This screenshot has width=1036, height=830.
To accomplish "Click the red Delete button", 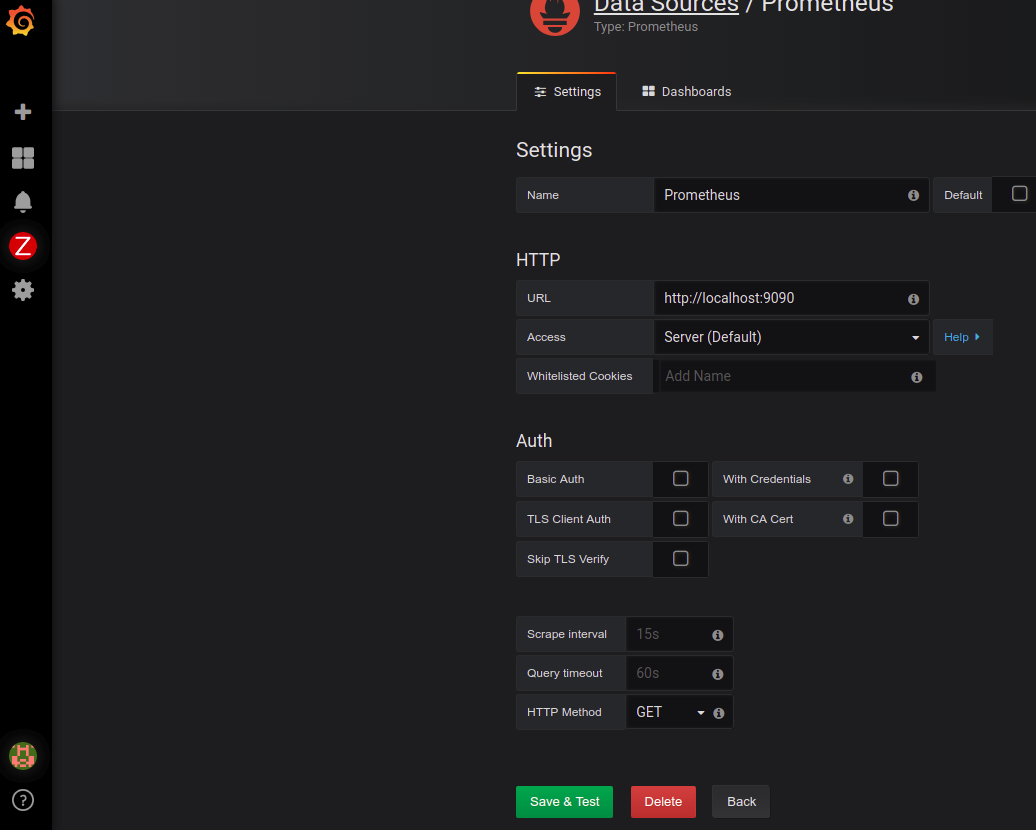I will [663, 802].
